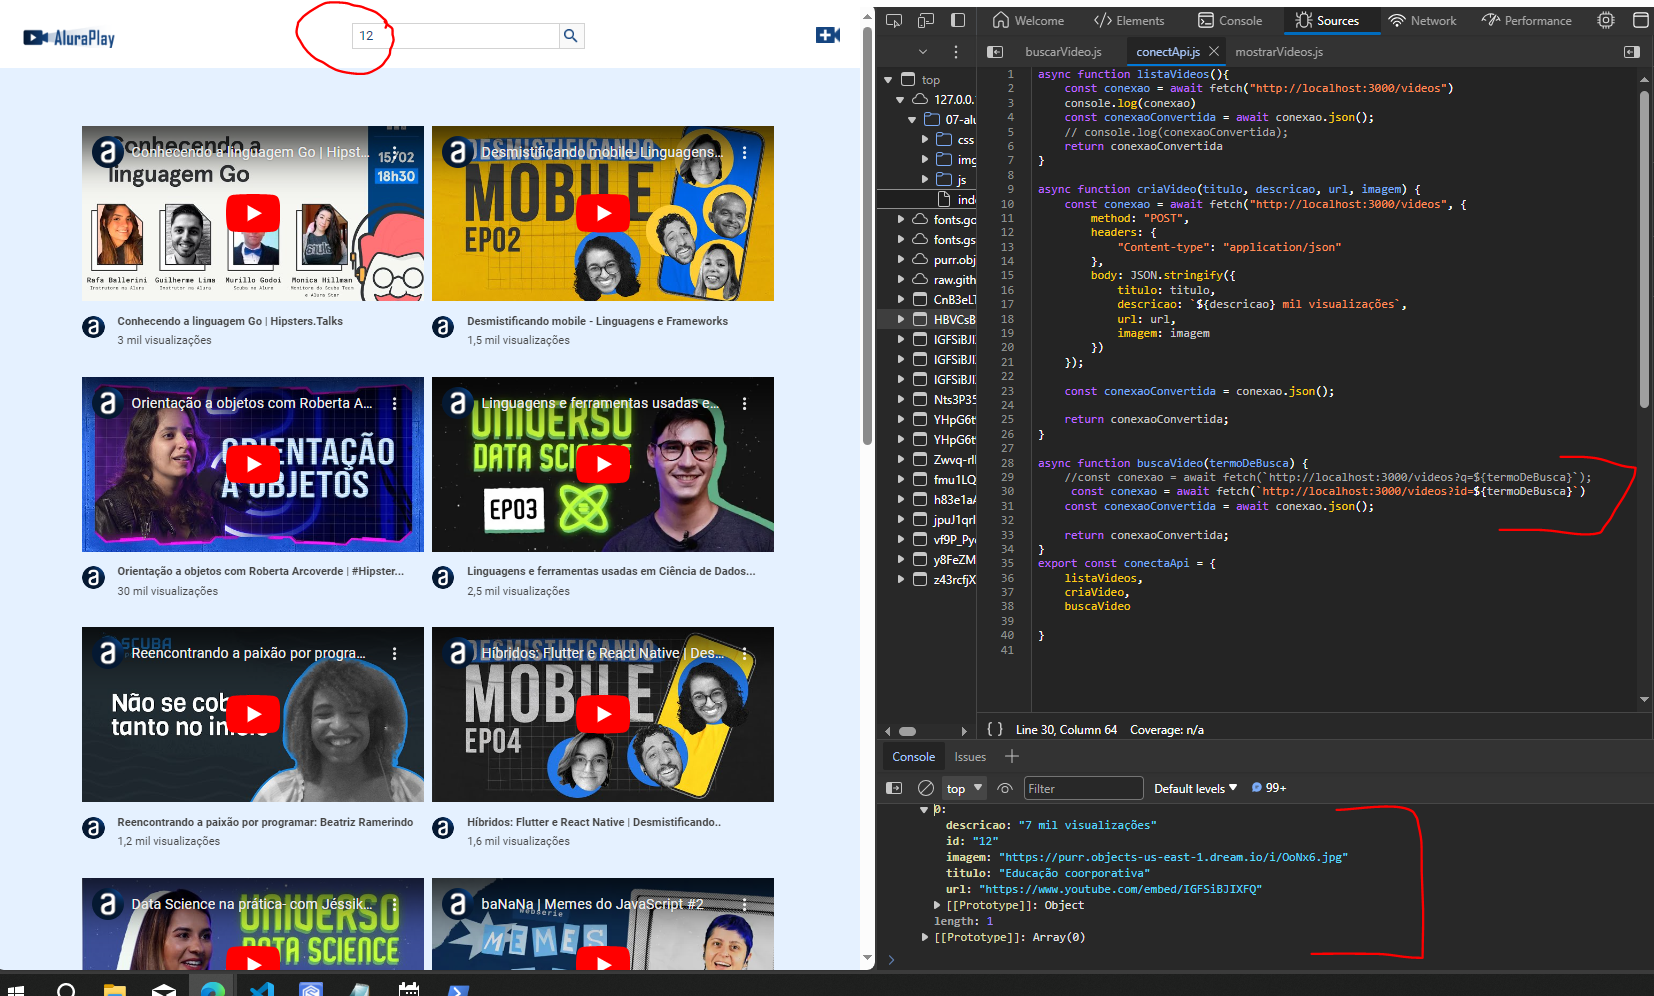Toggle device emulation icon in DevTools
The image size is (1654, 996).
926,20
